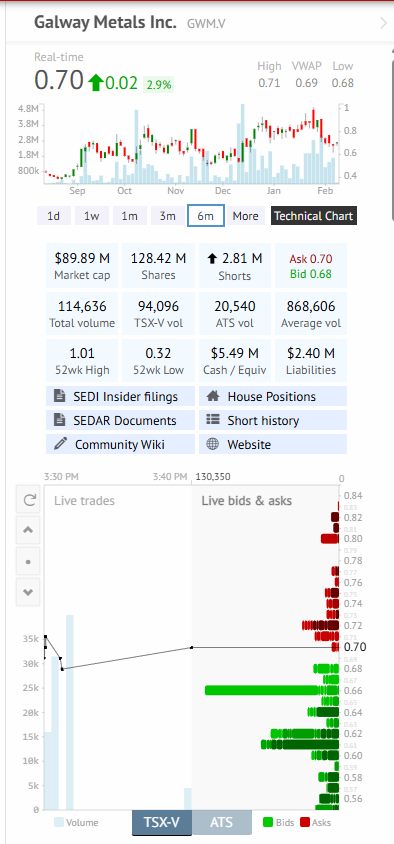Click the pencil icon beside Community Wiki
Viewport: 394px width, 844px height.
point(60,444)
